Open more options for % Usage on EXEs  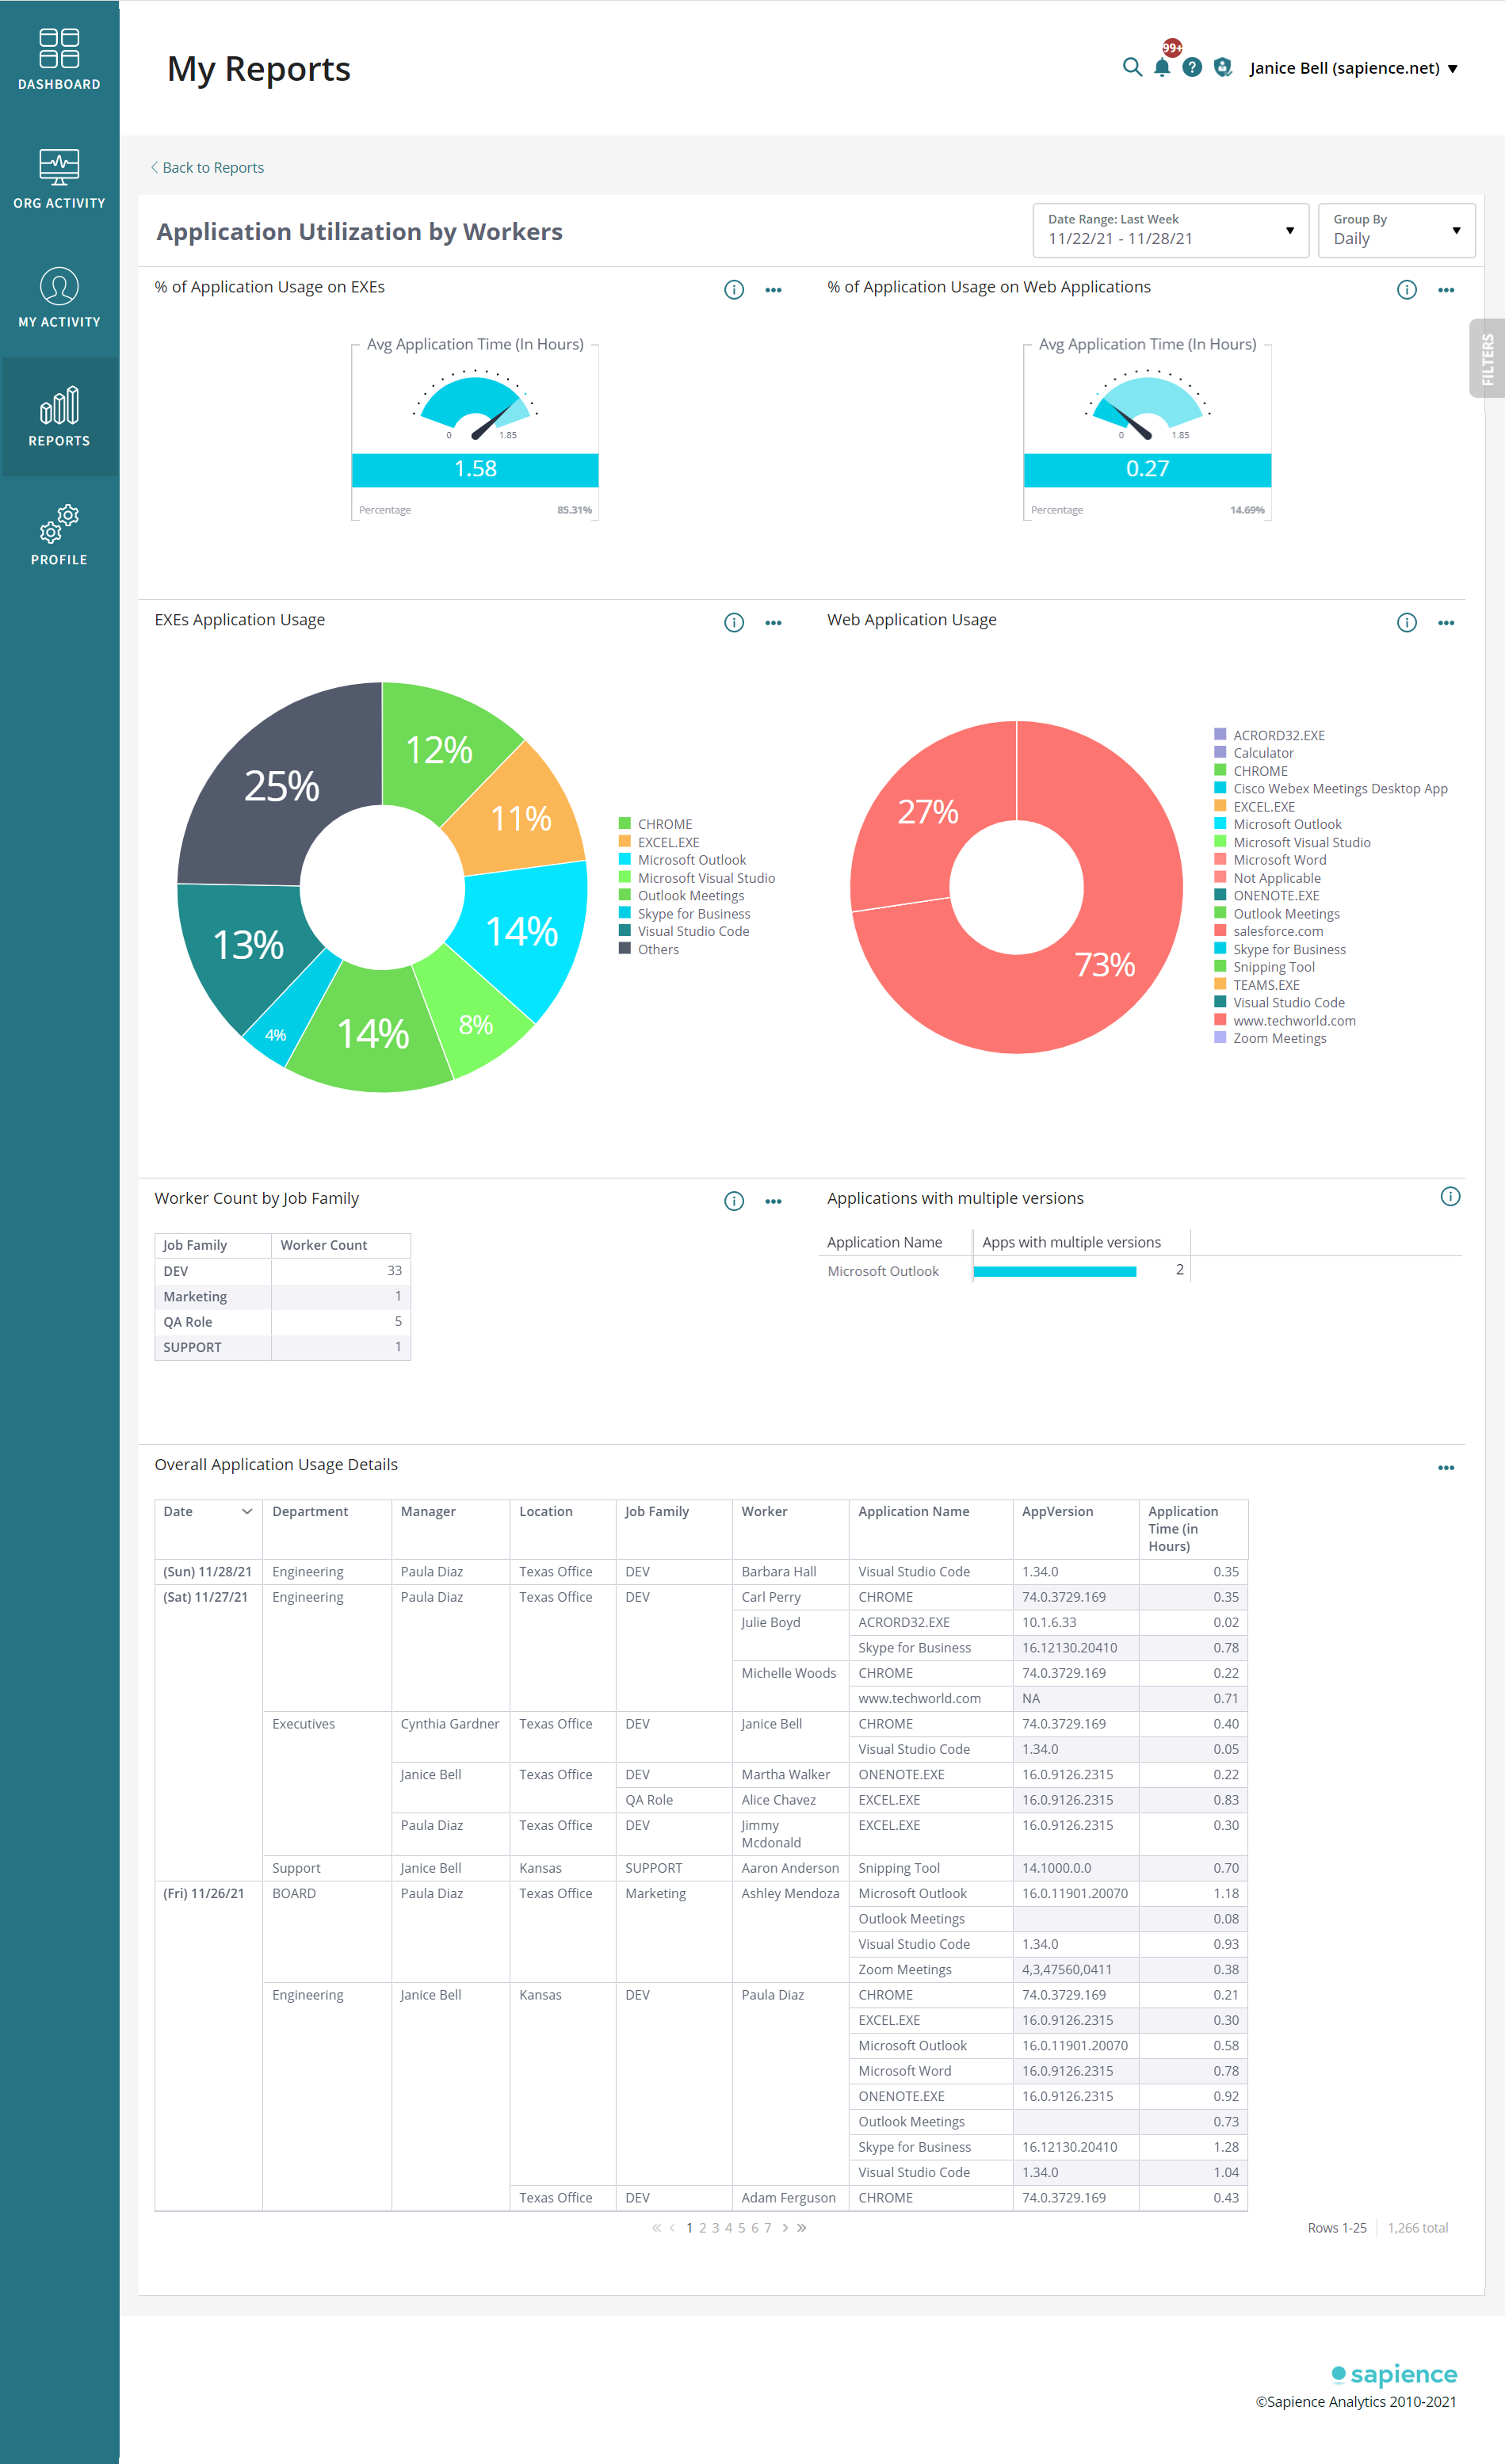click(x=773, y=290)
